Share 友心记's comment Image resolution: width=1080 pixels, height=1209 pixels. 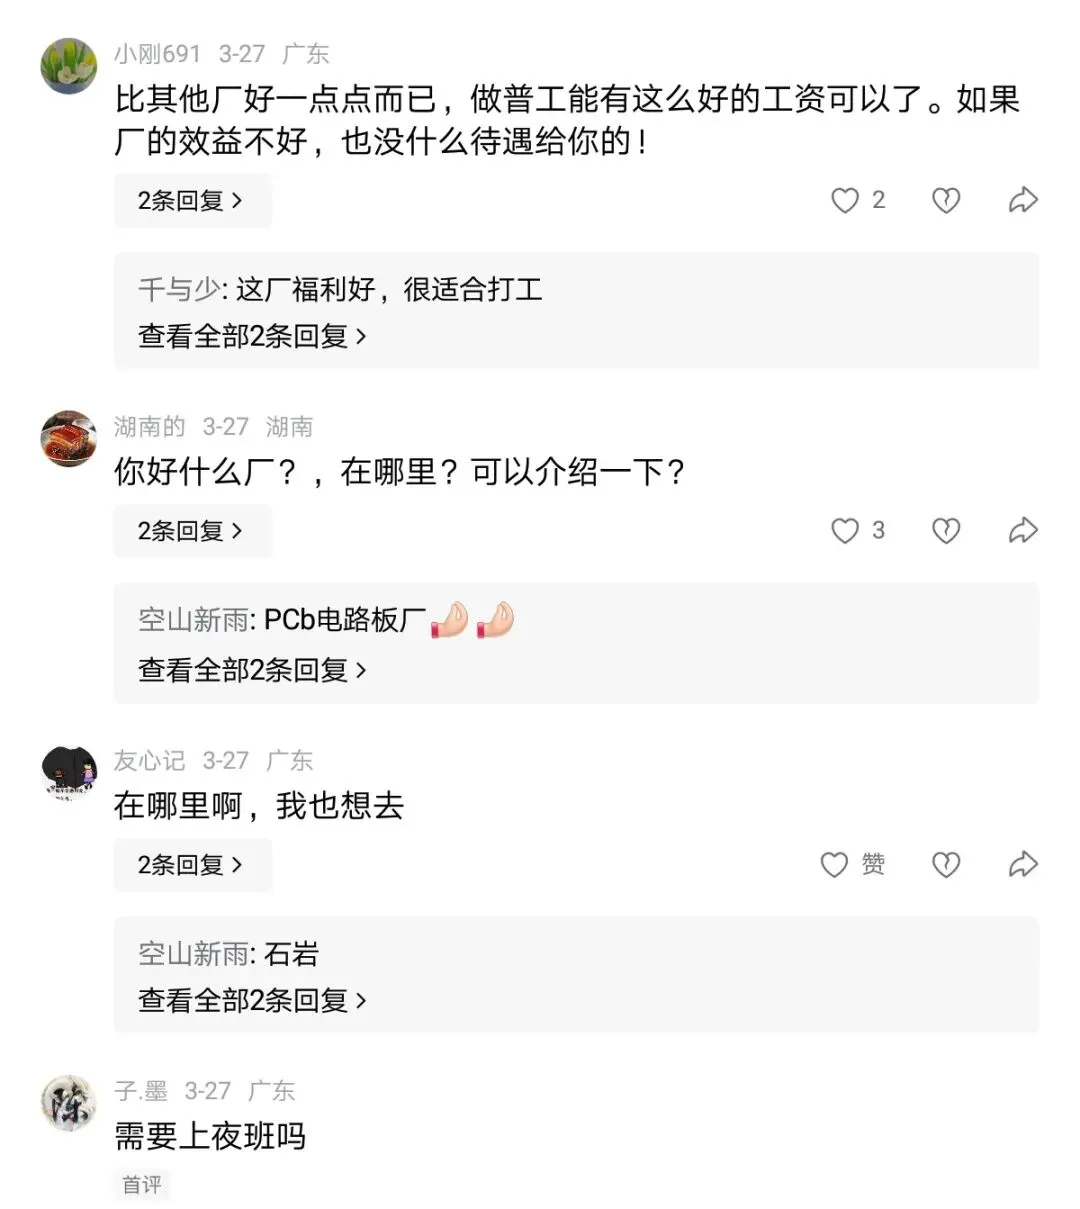tap(1022, 864)
